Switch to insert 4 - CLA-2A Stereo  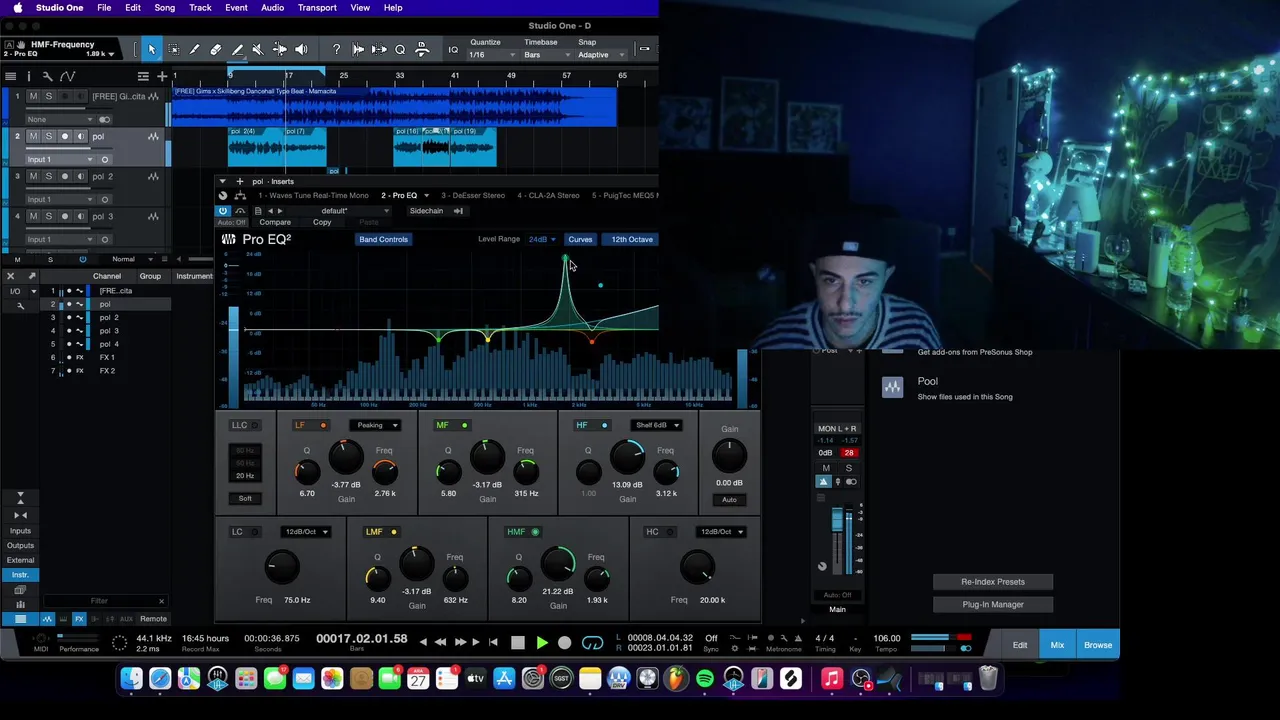pyautogui.click(x=548, y=195)
